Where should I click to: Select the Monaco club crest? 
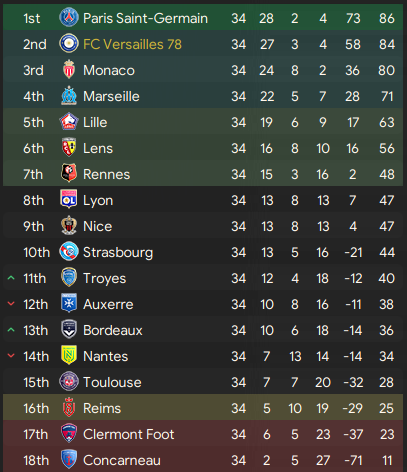click(69, 70)
